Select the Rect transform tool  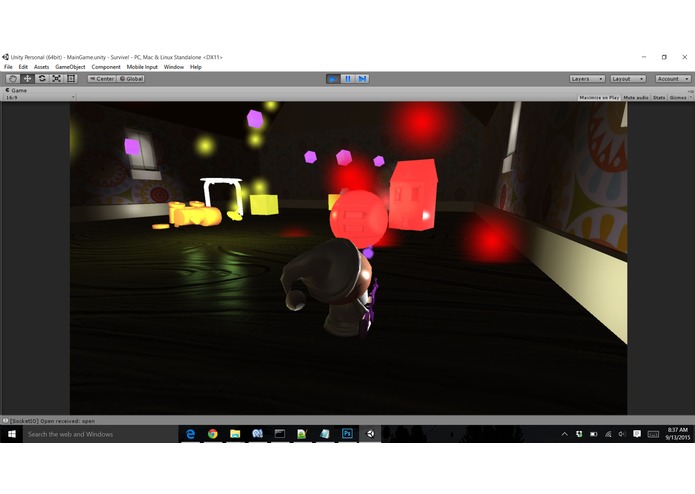tap(71, 79)
